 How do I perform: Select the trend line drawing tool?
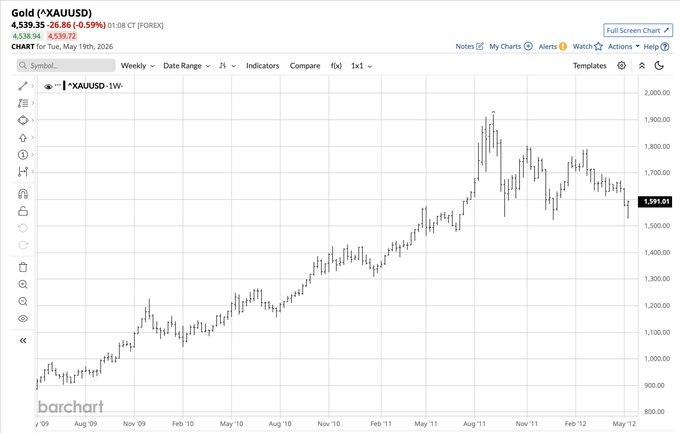pos(23,86)
